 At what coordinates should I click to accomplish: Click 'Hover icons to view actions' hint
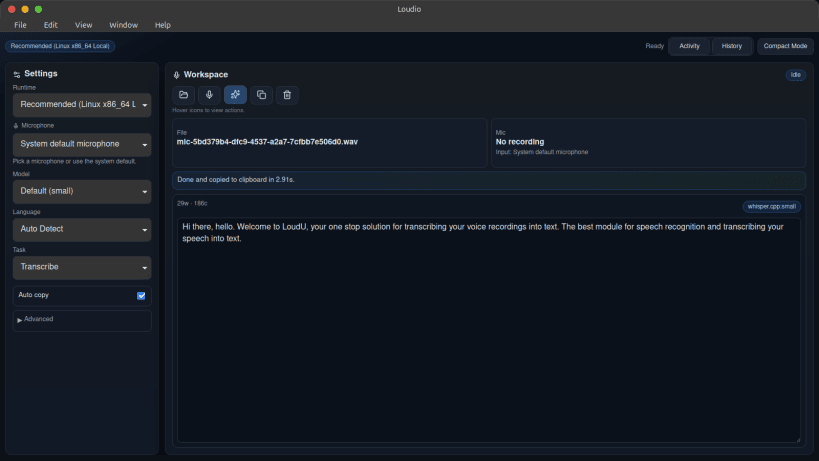[208, 110]
